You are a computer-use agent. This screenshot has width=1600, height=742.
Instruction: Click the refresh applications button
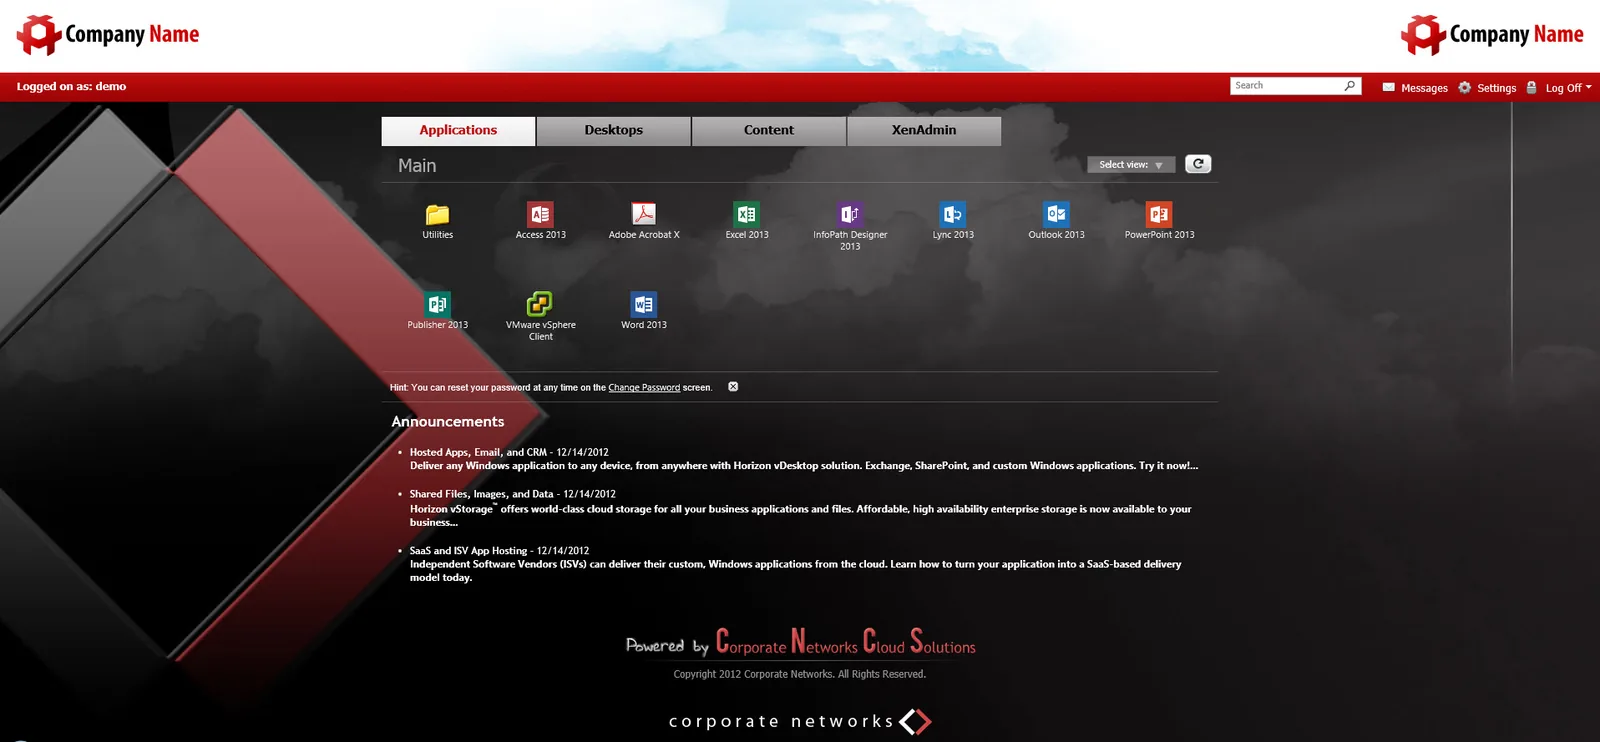1198,164
